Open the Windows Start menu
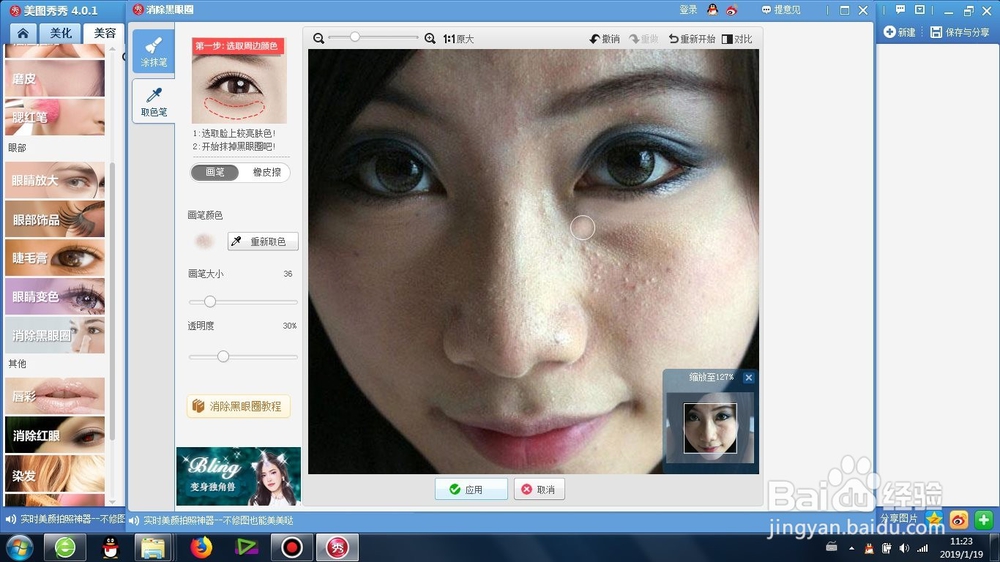 point(20,547)
